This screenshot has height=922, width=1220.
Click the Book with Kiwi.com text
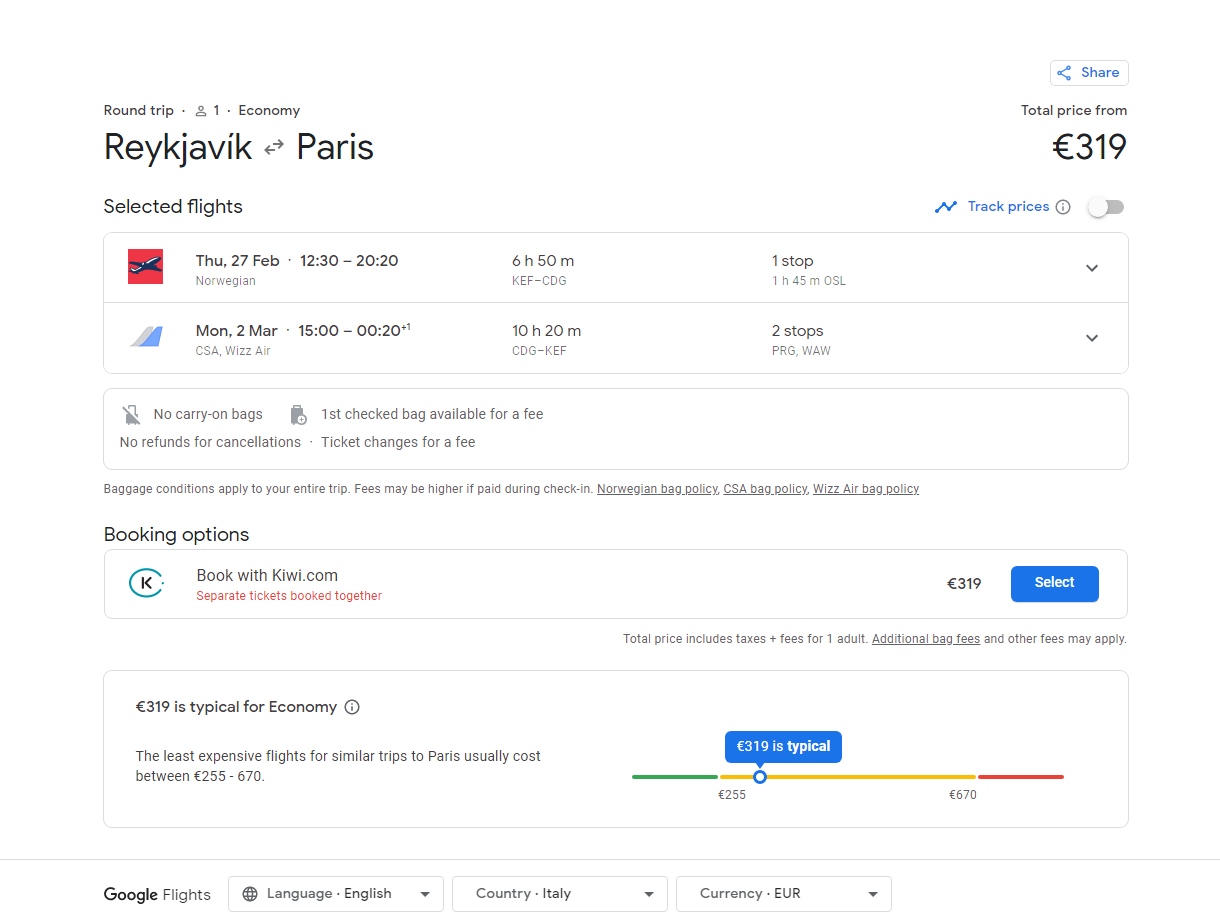pyautogui.click(x=267, y=575)
